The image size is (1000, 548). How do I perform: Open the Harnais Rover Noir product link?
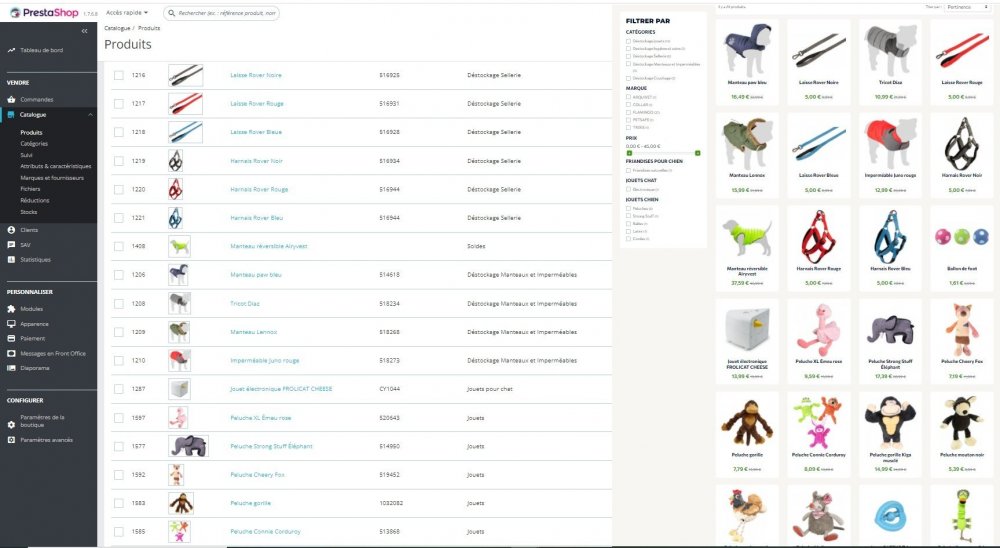256,161
